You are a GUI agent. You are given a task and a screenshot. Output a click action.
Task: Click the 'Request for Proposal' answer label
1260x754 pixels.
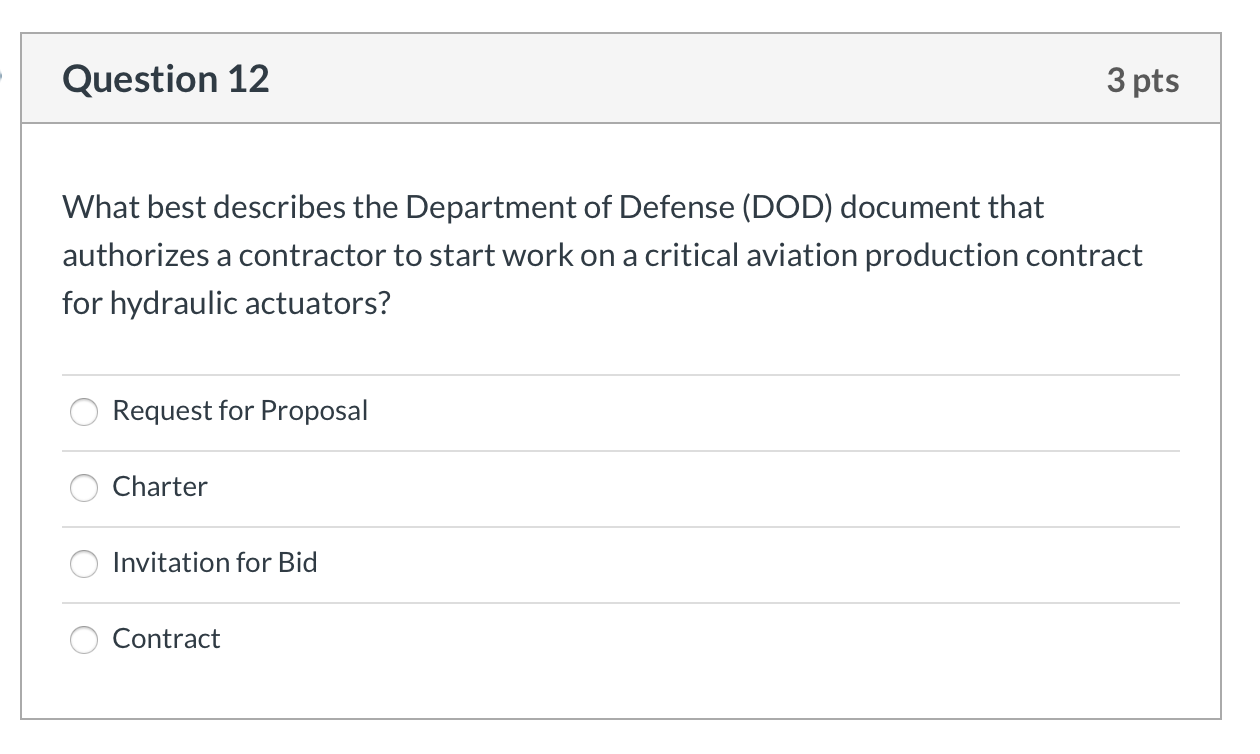240,411
